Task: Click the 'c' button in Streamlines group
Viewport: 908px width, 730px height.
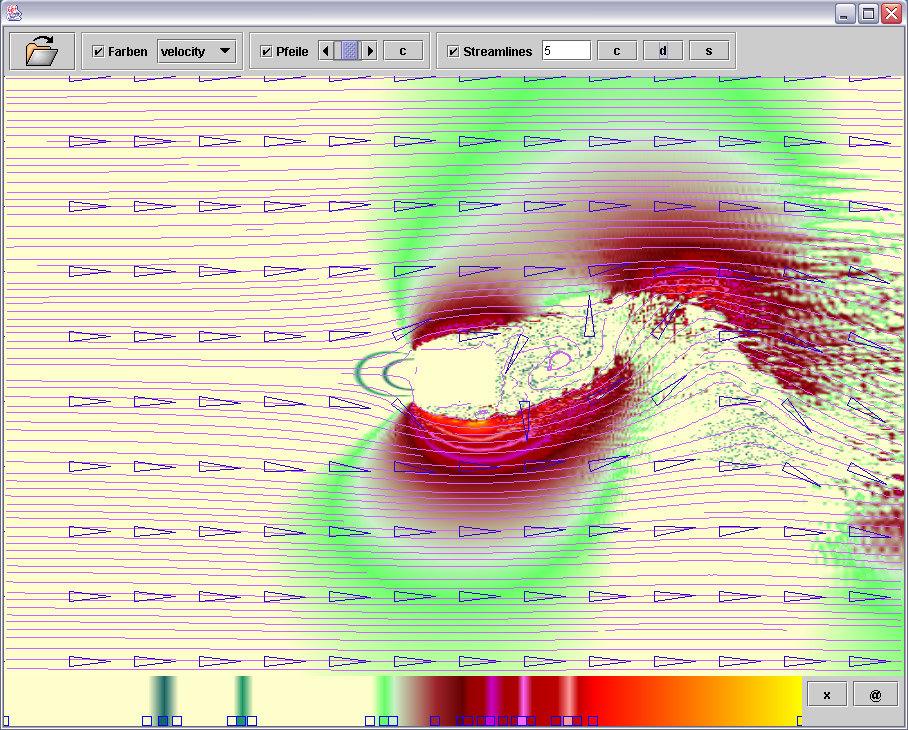Action: coord(616,51)
